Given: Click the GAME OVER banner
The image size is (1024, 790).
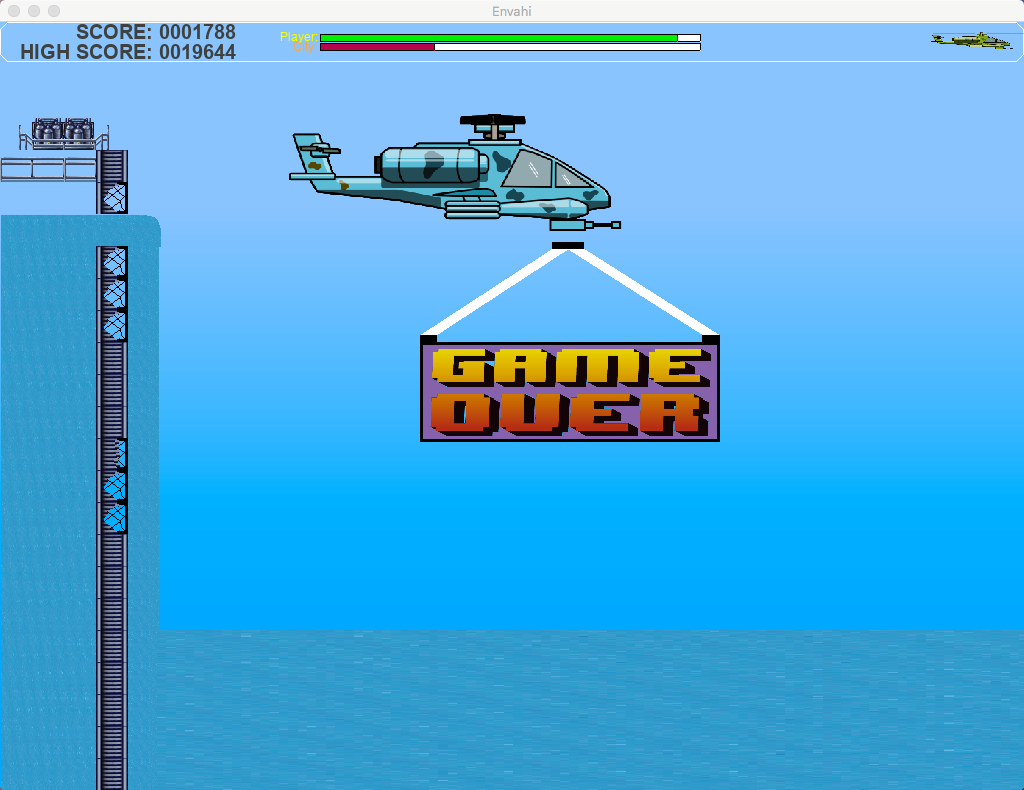Looking at the screenshot, I should 569,390.
